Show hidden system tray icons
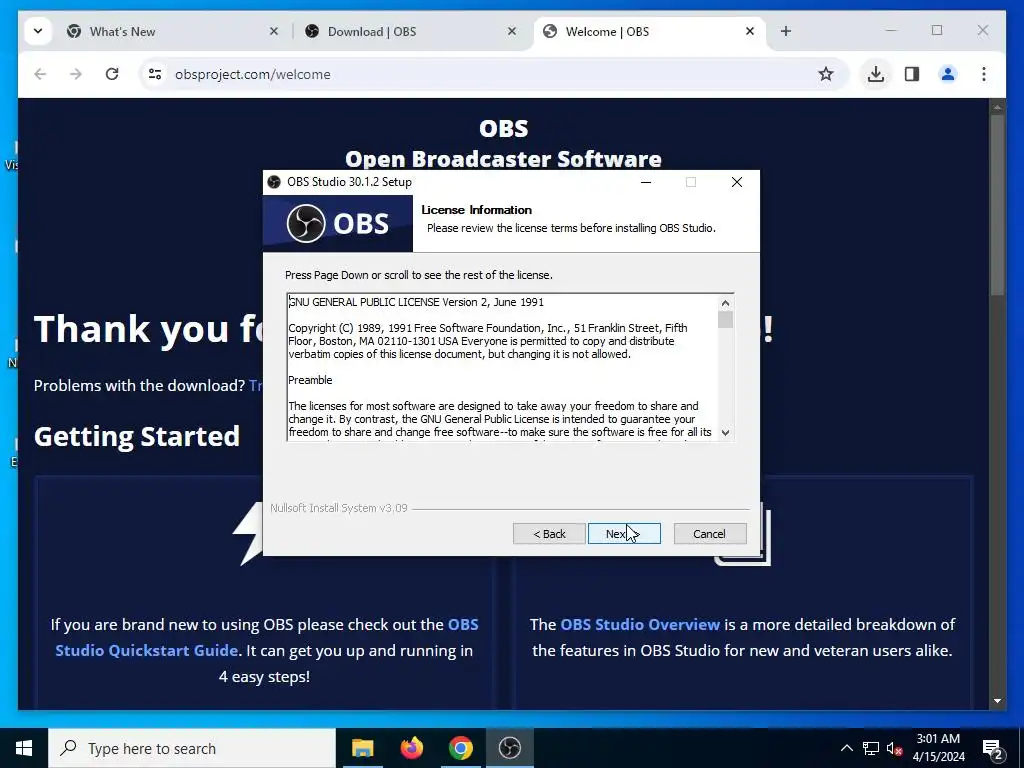The width and height of the screenshot is (1024, 768). [x=846, y=748]
